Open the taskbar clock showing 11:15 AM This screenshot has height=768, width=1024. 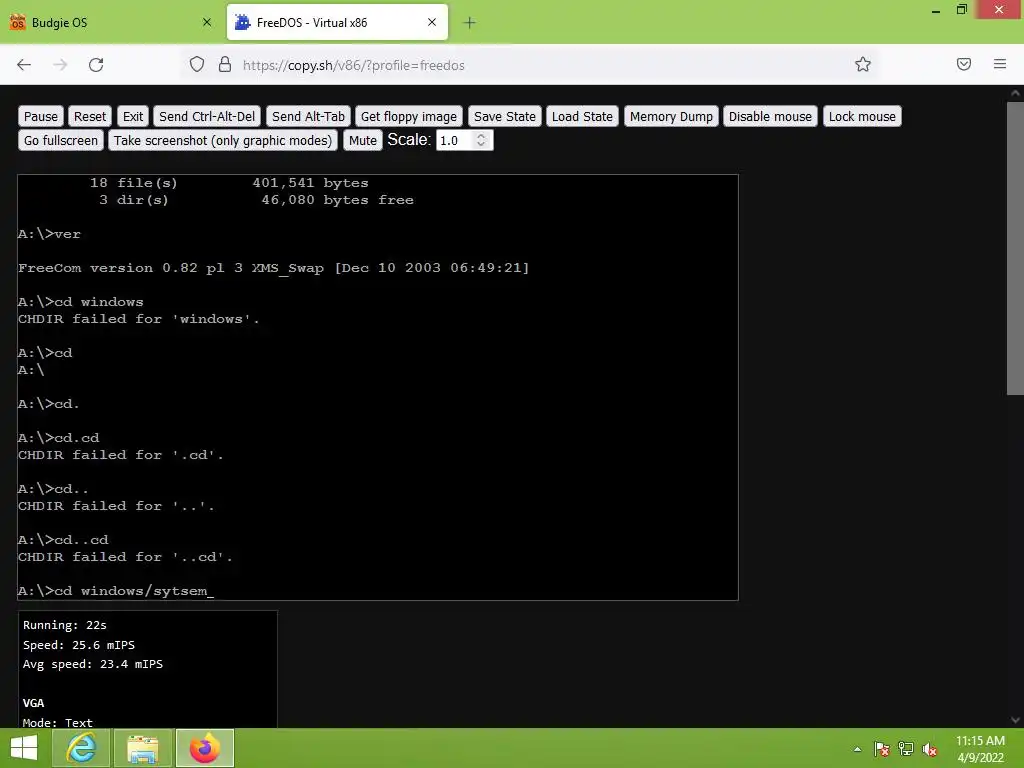coord(980,748)
